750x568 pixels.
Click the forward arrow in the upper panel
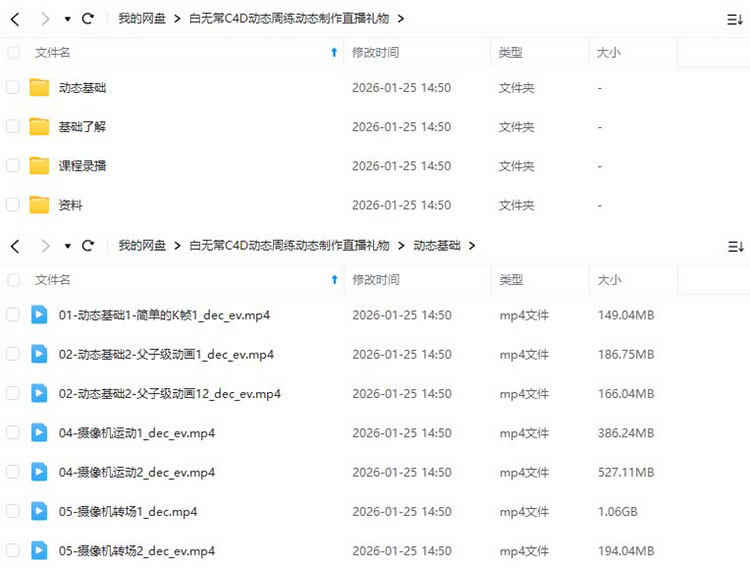[44, 19]
